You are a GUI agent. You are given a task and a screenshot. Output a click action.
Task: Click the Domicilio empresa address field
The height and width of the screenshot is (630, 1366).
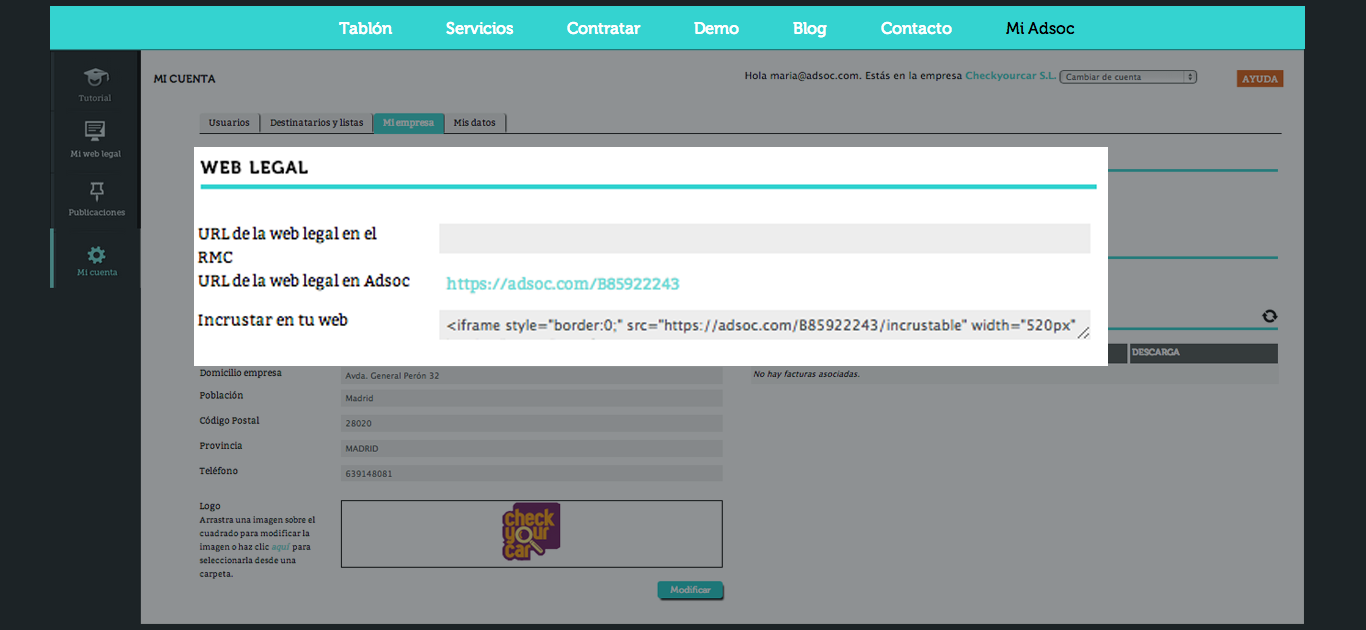pos(531,375)
